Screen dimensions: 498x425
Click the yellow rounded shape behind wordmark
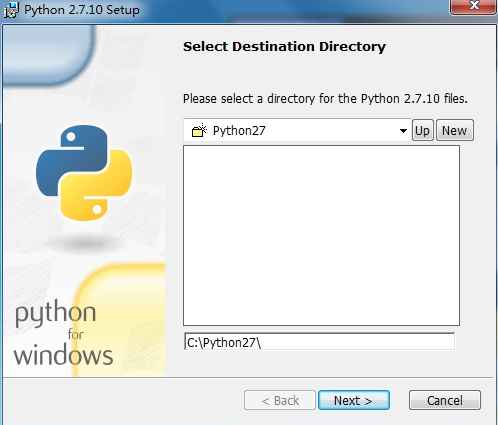click(120, 318)
